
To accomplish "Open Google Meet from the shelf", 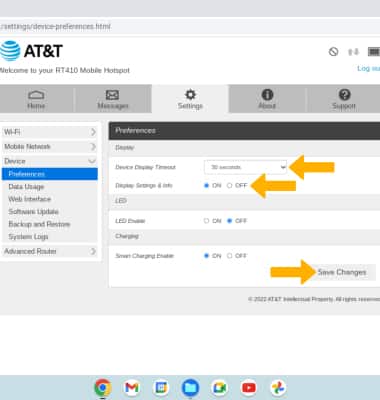I will pyautogui.click(x=220, y=388).
